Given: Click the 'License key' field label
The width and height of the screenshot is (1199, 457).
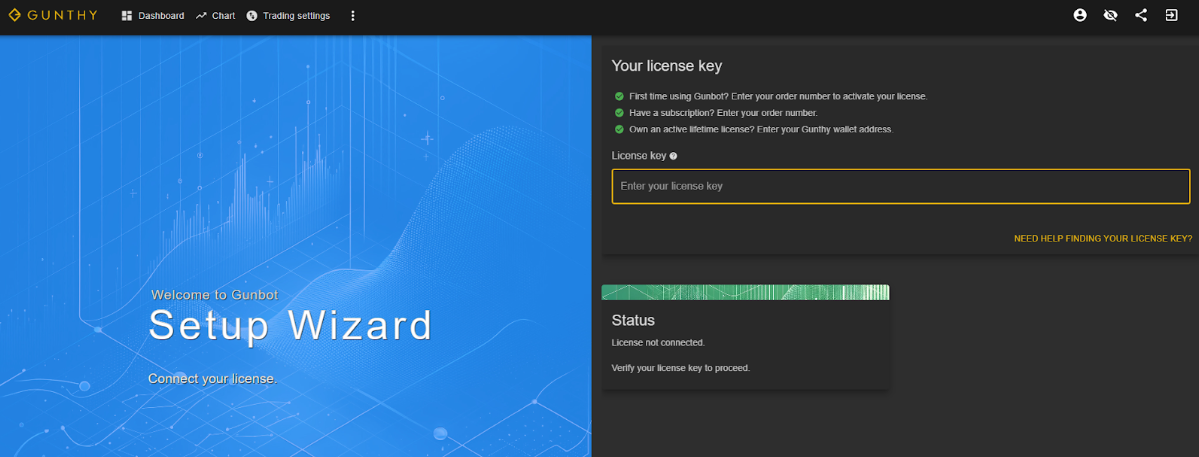Looking at the screenshot, I should 638,156.
